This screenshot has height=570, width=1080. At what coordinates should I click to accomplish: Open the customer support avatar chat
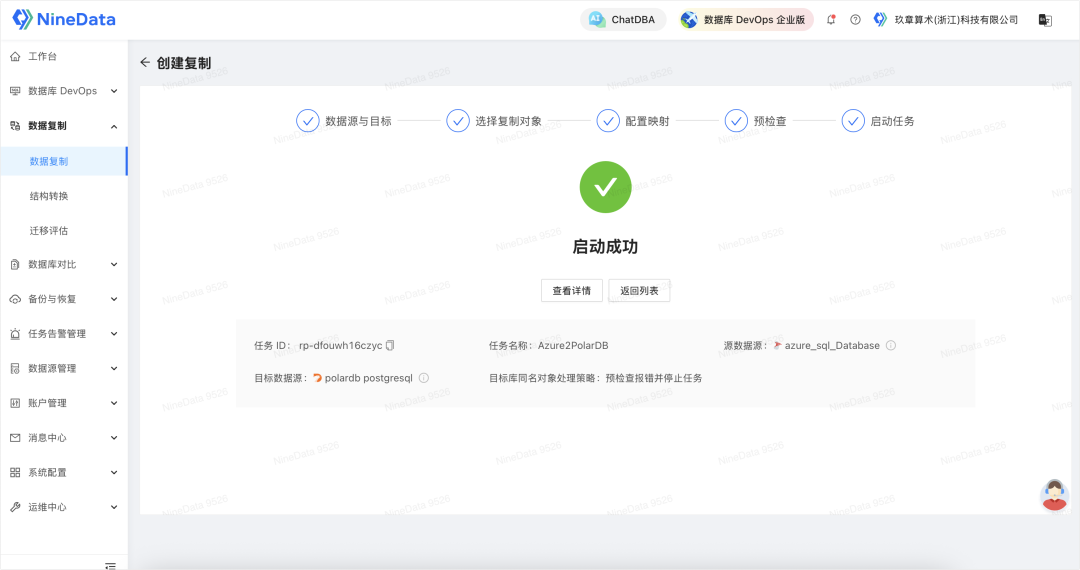[1054, 495]
